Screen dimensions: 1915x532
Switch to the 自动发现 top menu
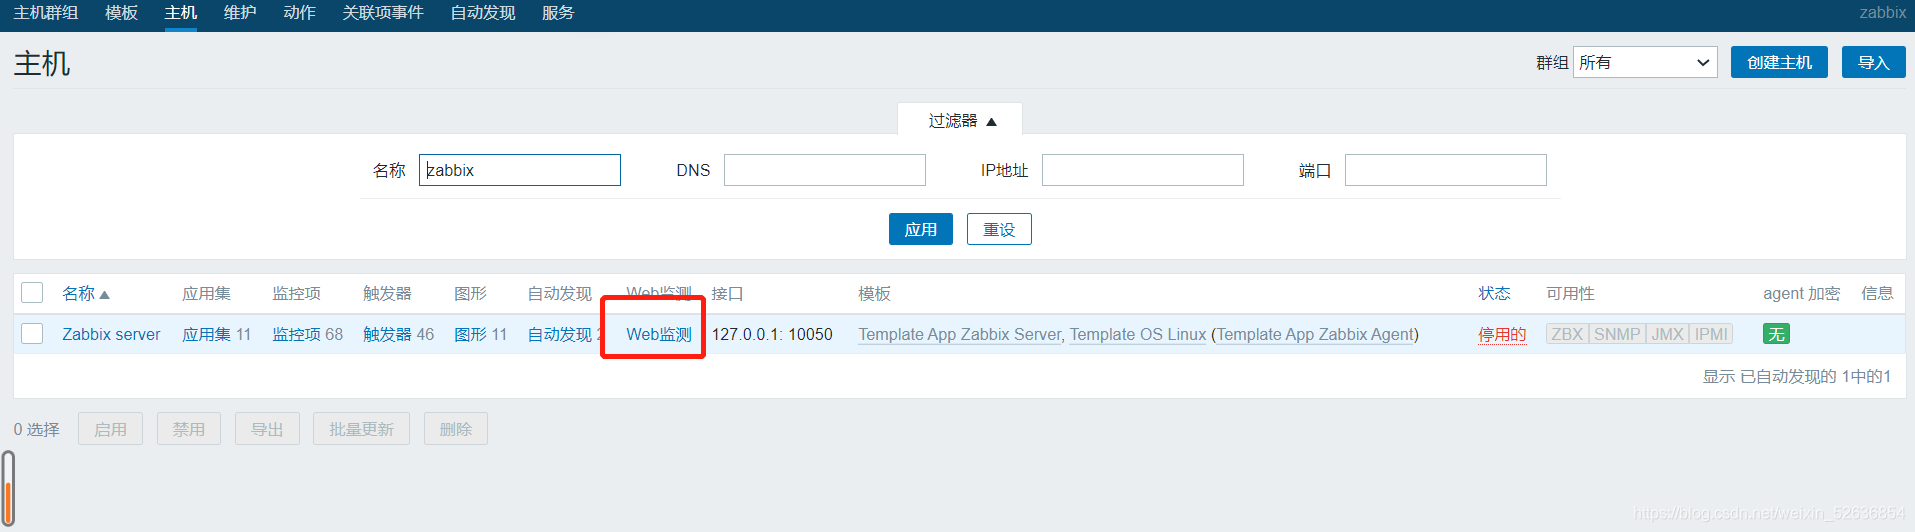pos(483,13)
